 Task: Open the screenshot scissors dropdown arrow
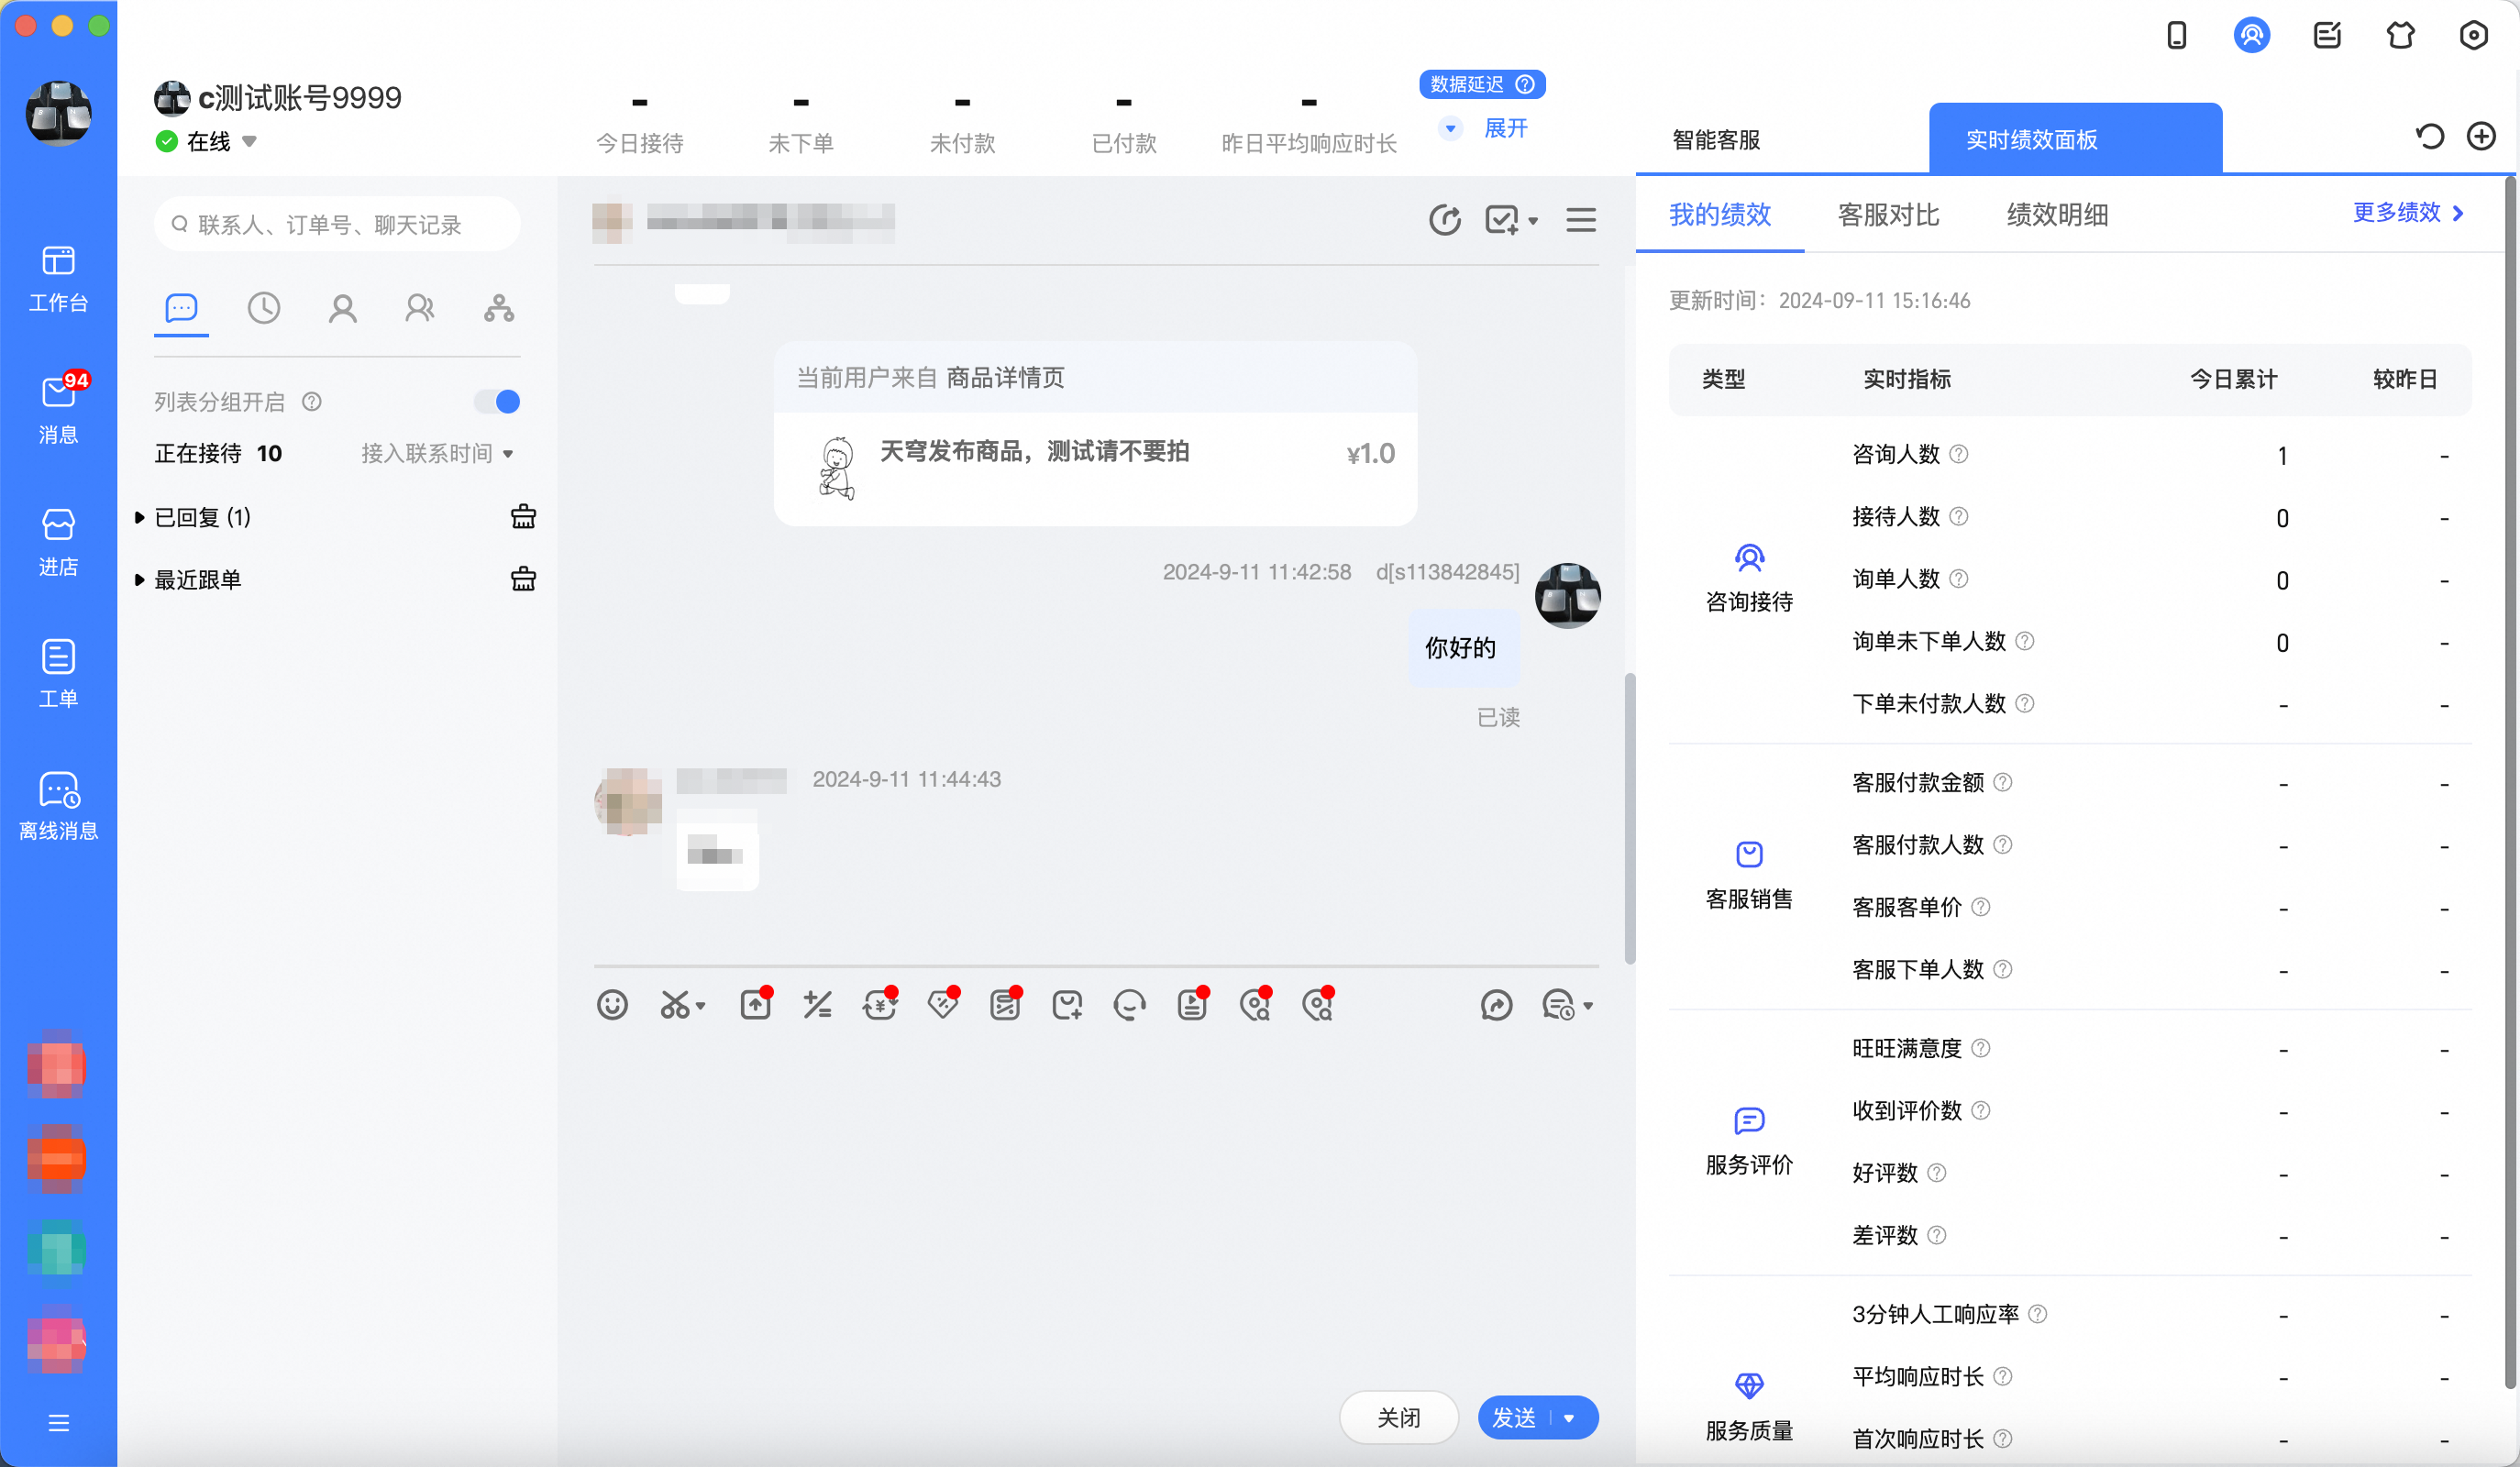pos(701,1006)
